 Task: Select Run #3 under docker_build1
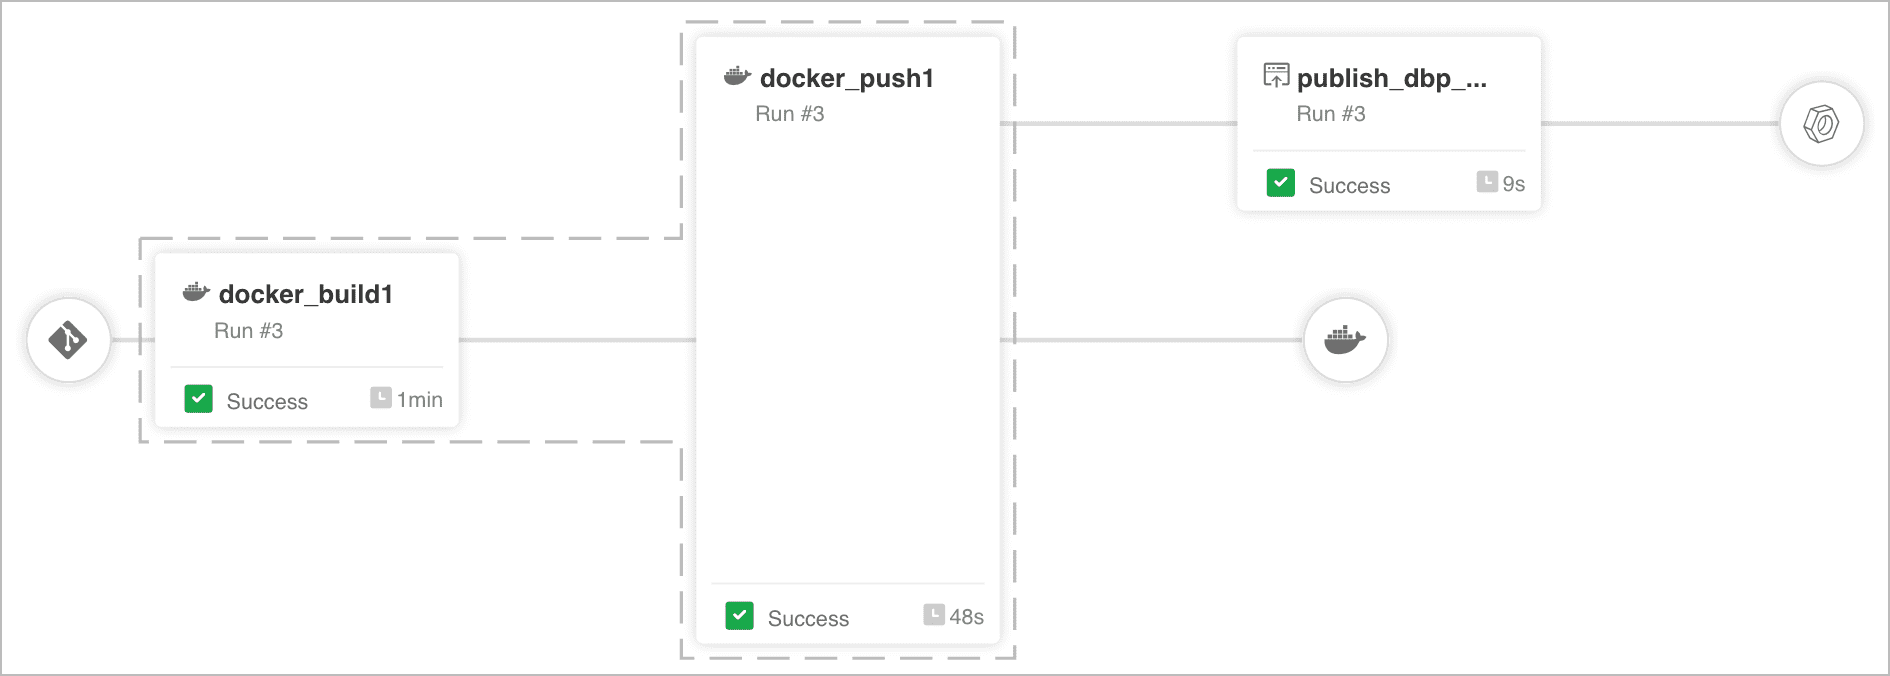(x=249, y=331)
